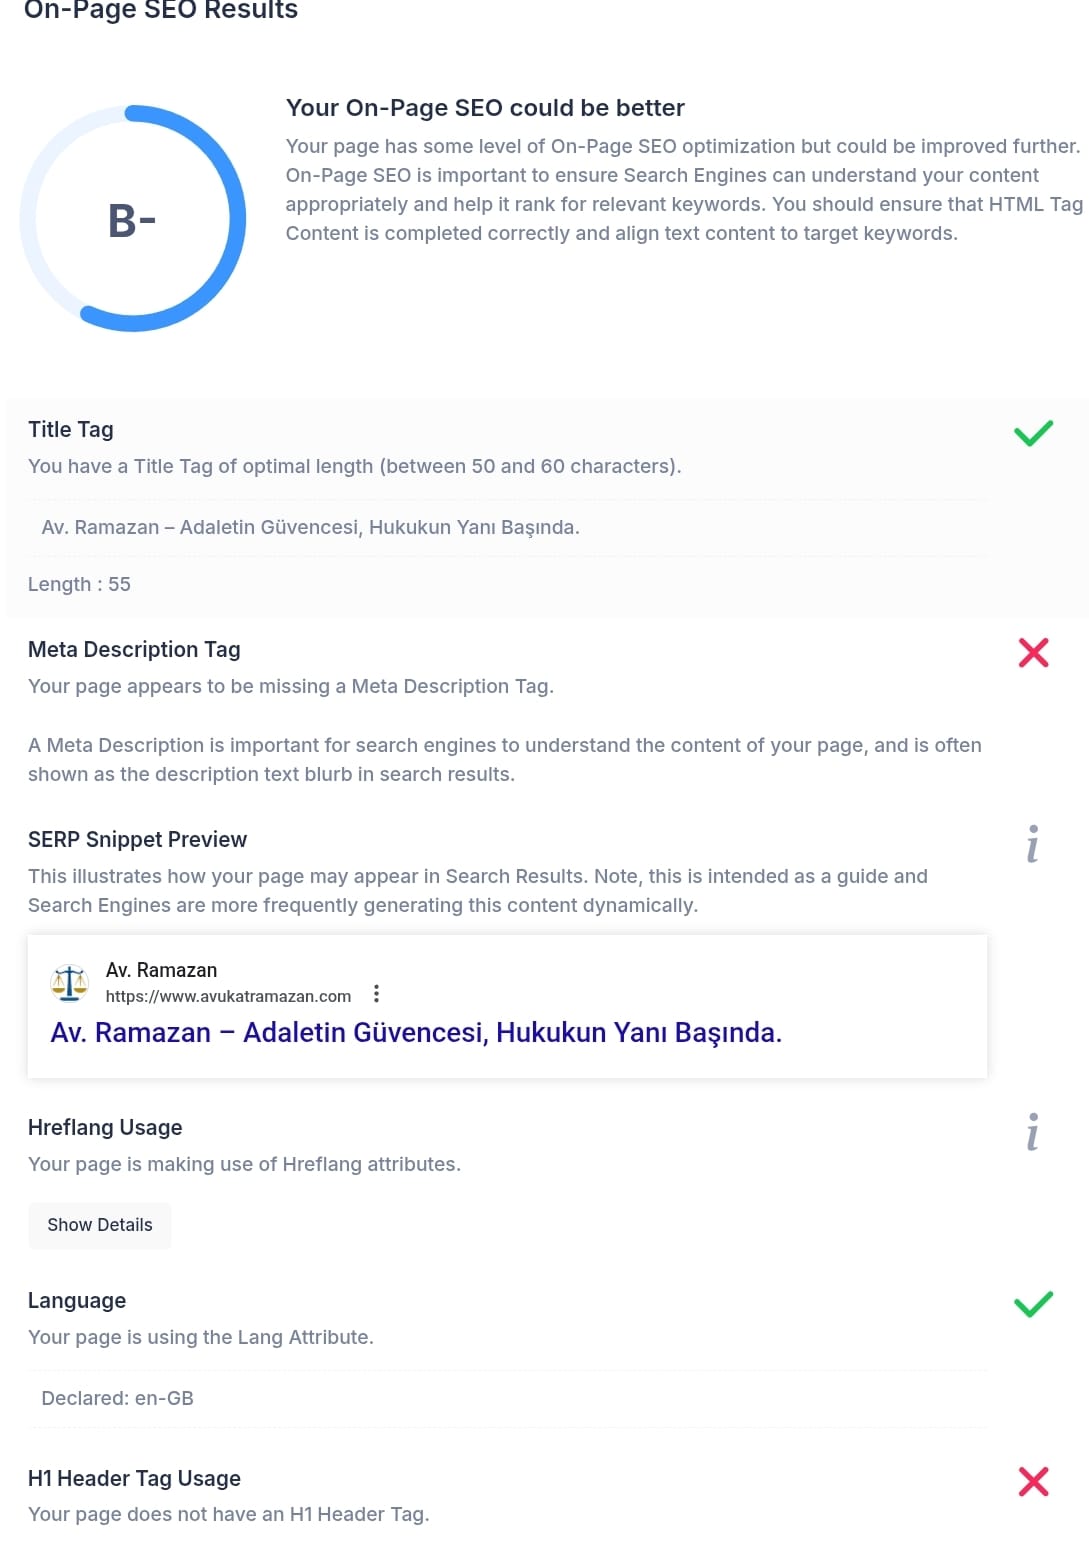The image size is (1089, 1554).
Task: Click the Declared: en-GB language value
Action: [117, 1398]
